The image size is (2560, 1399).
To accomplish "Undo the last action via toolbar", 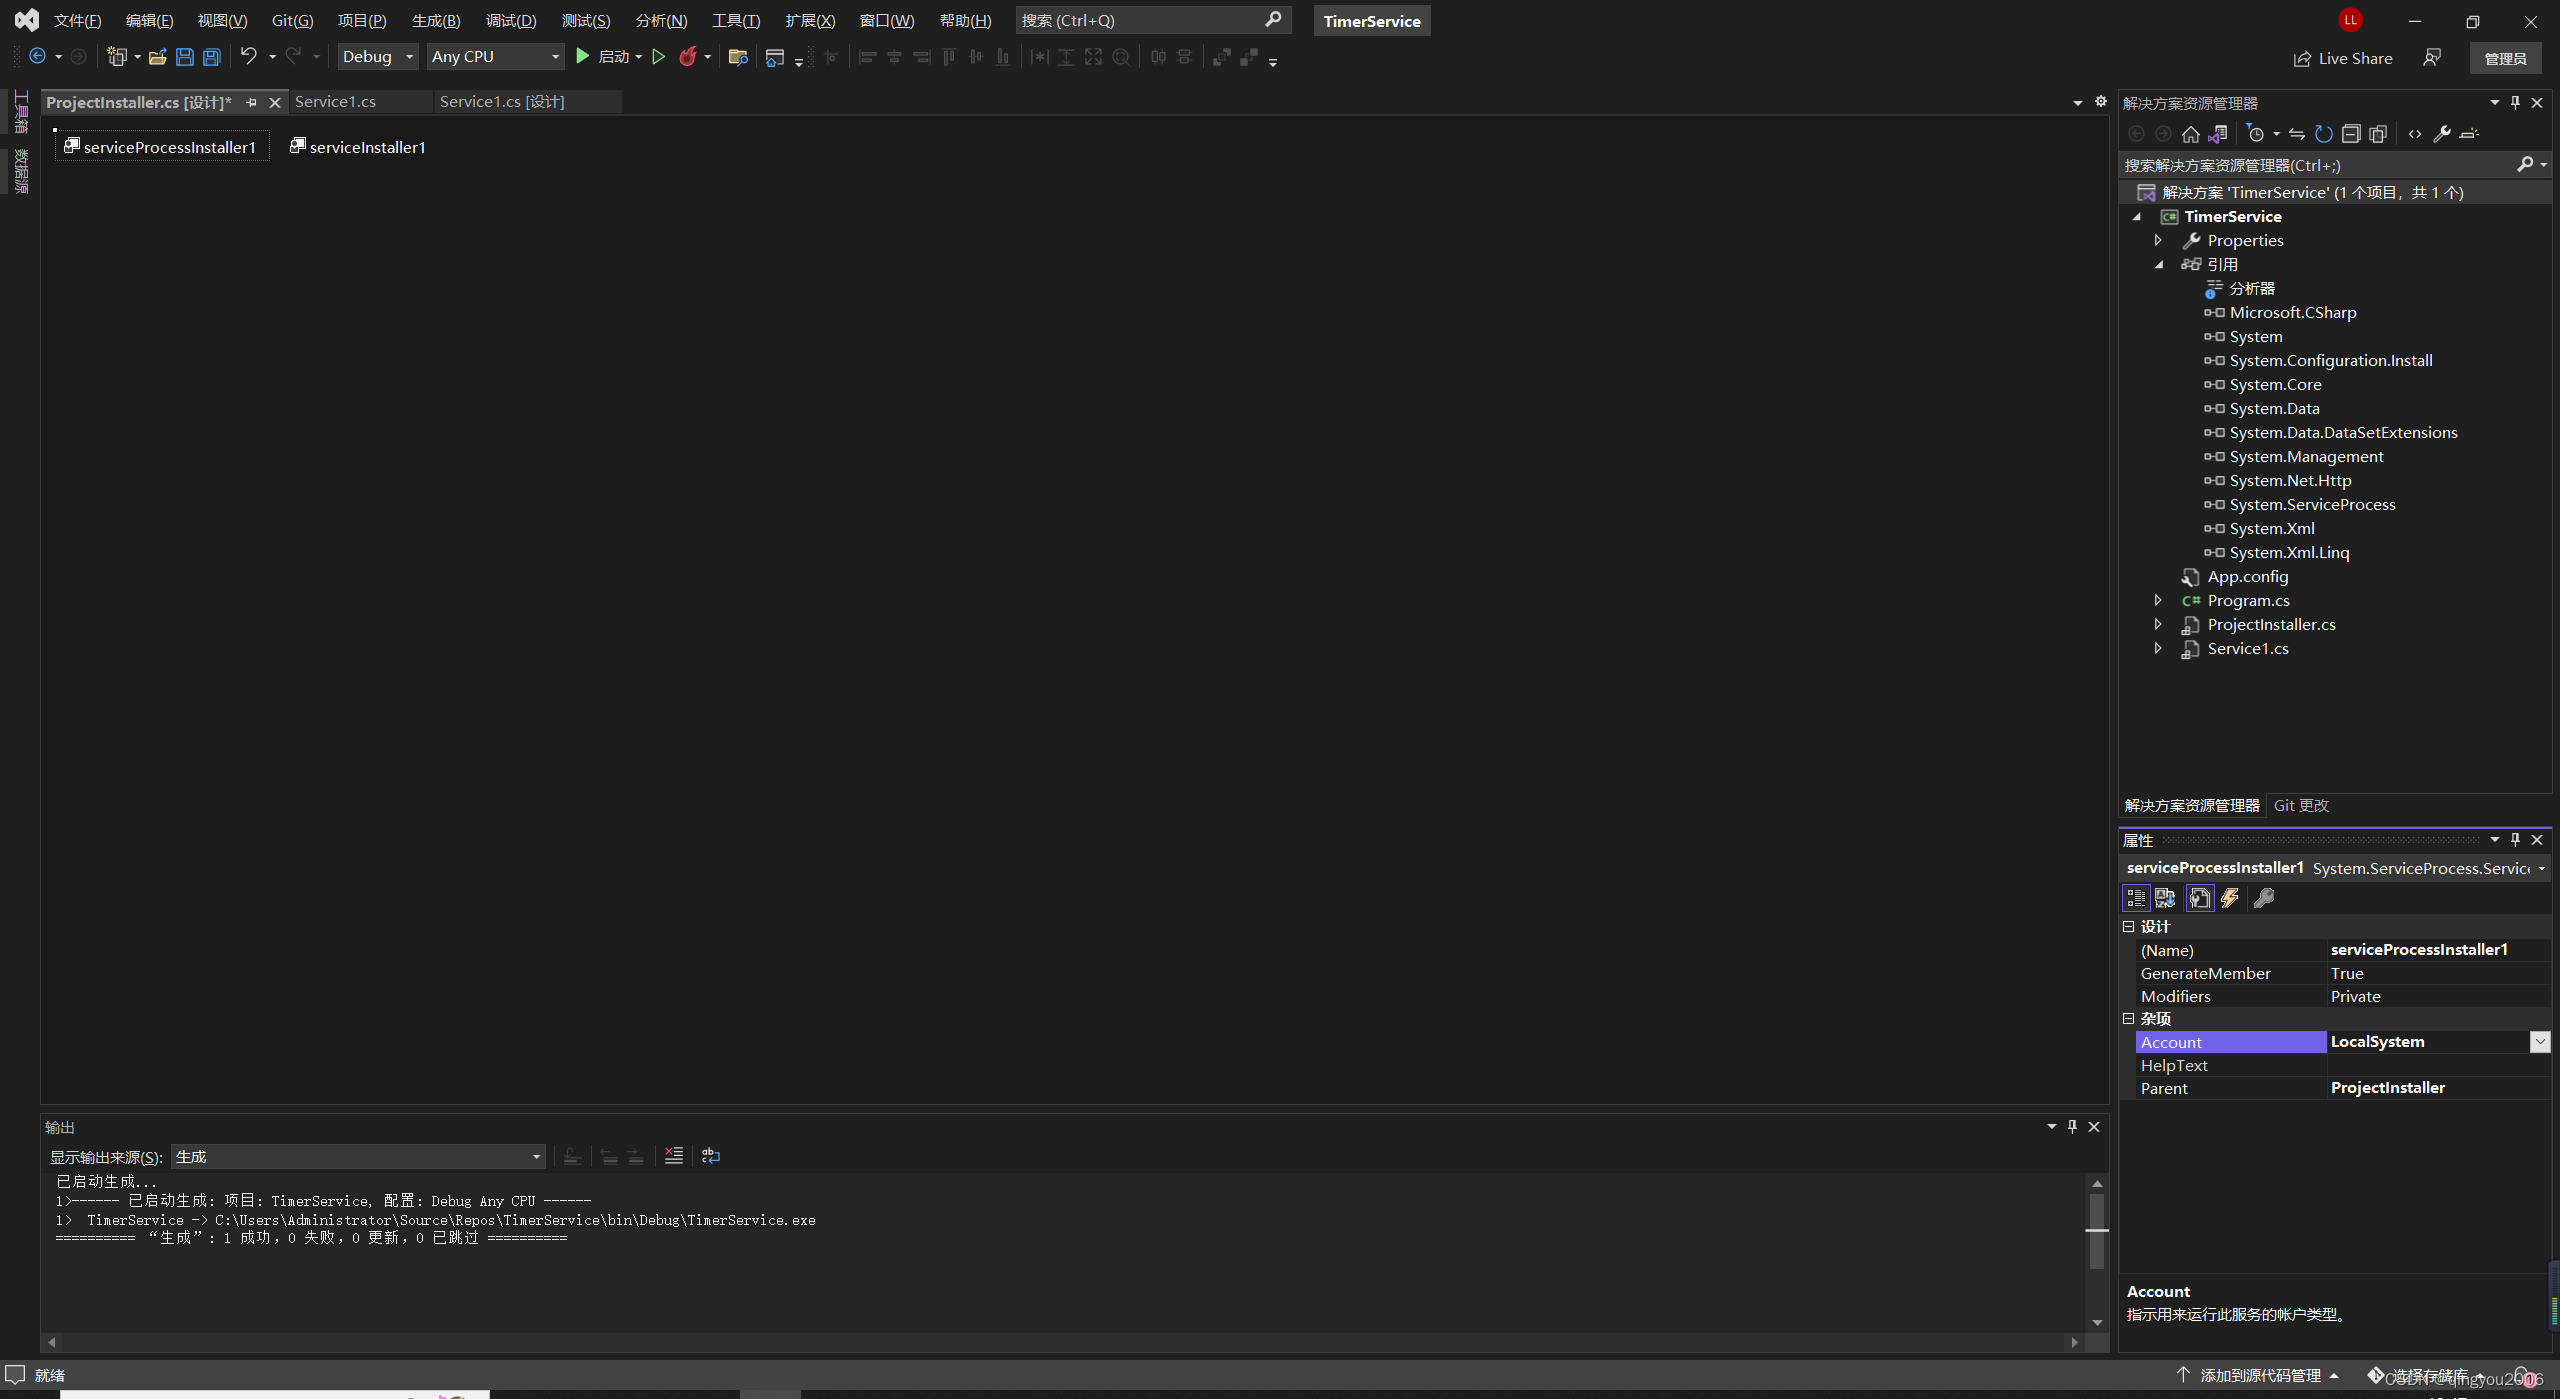I will click(x=249, y=57).
